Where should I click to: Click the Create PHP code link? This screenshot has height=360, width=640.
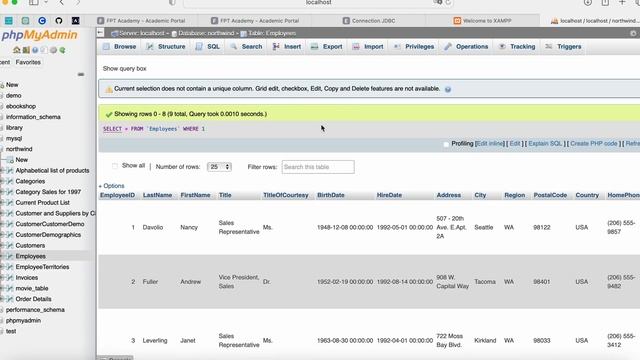[x=593, y=144]
